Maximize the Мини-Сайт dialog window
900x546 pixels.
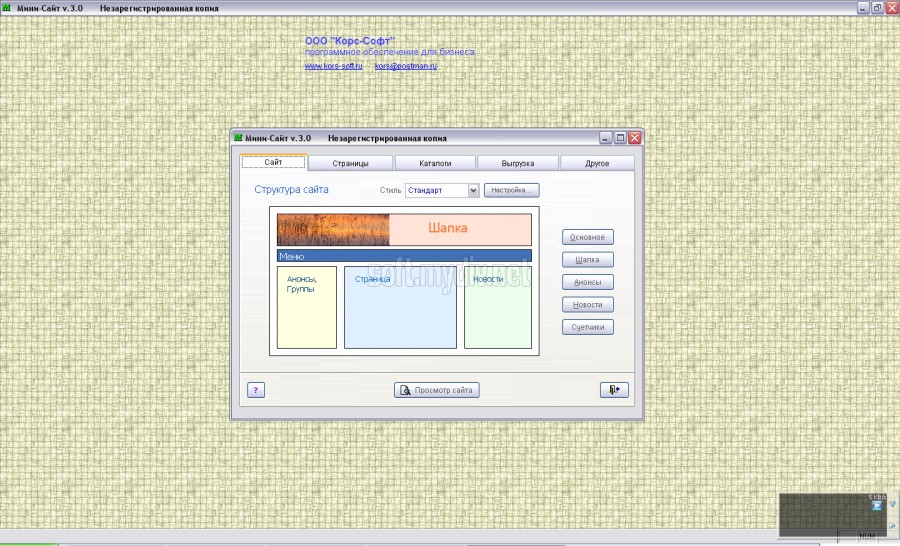click(620, 138)
